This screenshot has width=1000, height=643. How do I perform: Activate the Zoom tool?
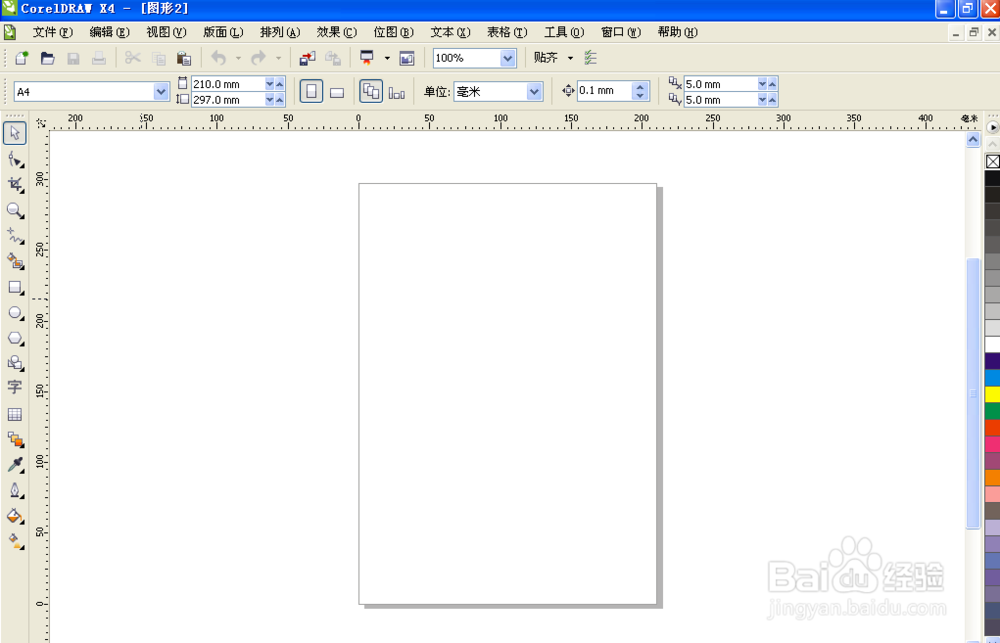[x=15, y=211]
